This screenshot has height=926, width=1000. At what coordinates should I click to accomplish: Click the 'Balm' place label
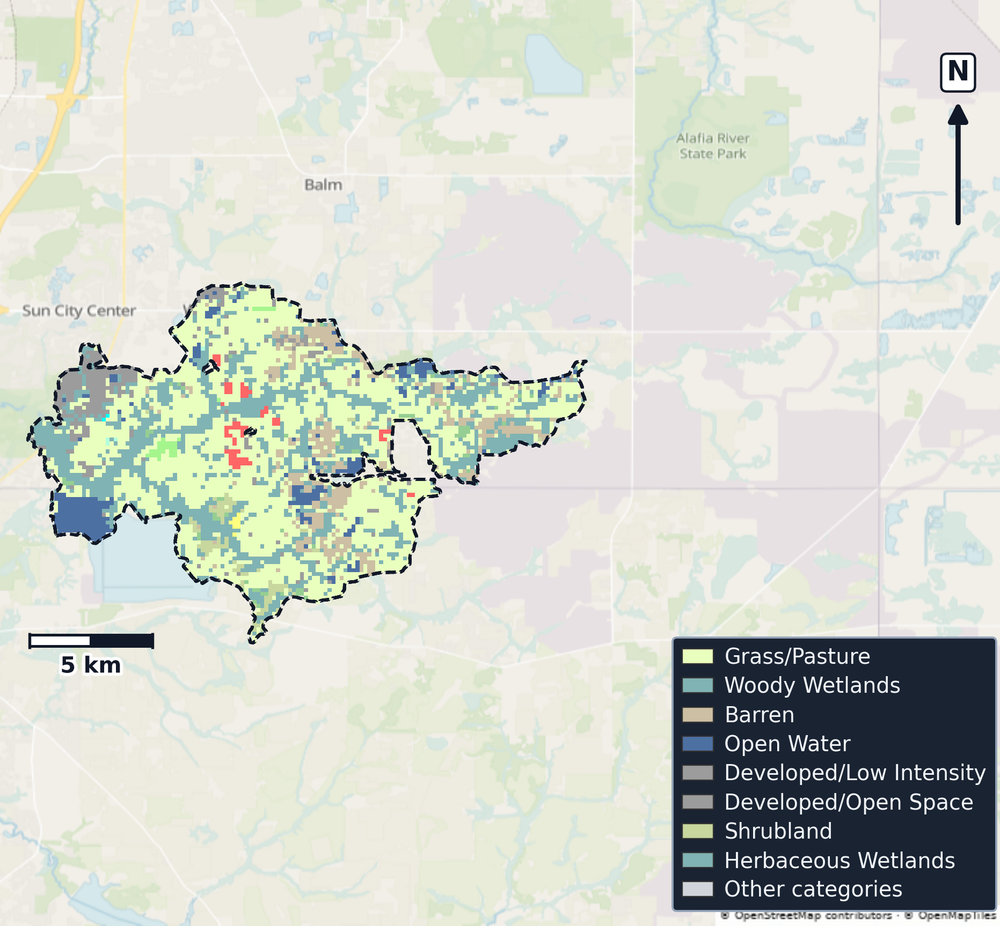tap(323, 185)
